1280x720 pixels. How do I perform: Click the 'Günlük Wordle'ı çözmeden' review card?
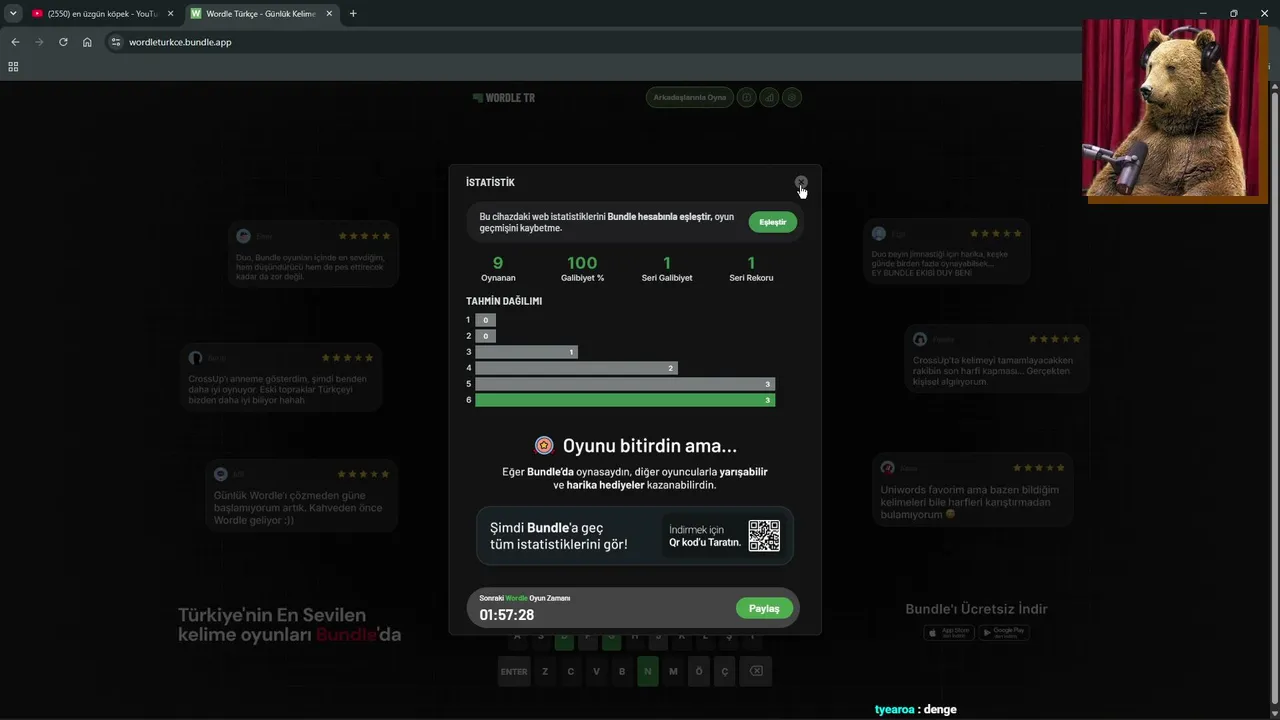pos(302,495)
